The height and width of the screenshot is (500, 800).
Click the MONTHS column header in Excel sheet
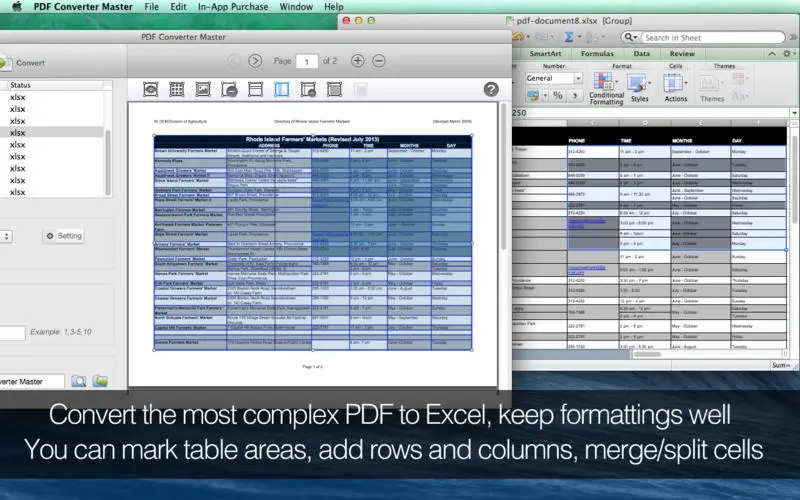(682, 140)
